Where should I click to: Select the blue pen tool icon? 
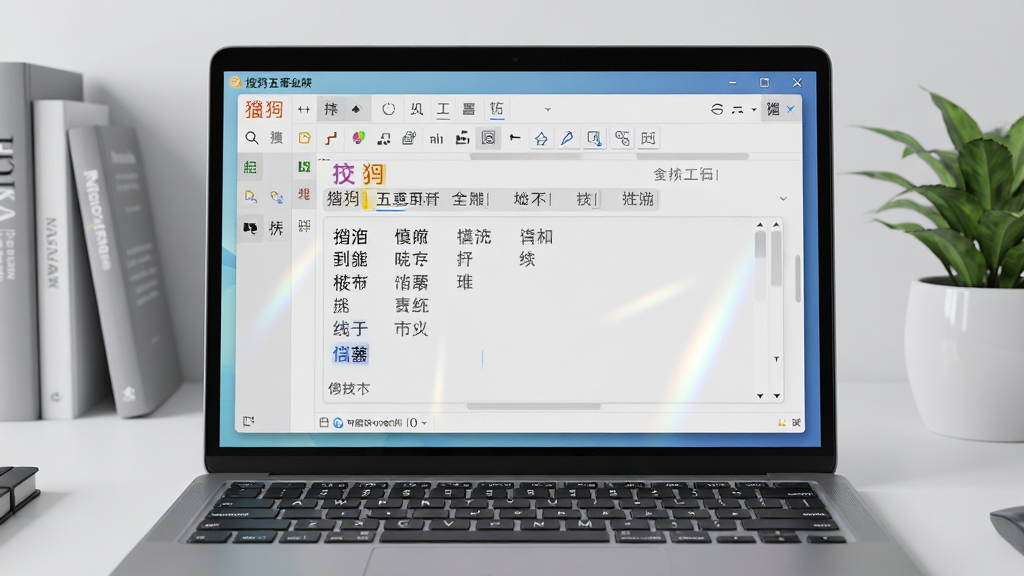click(567, 138)
